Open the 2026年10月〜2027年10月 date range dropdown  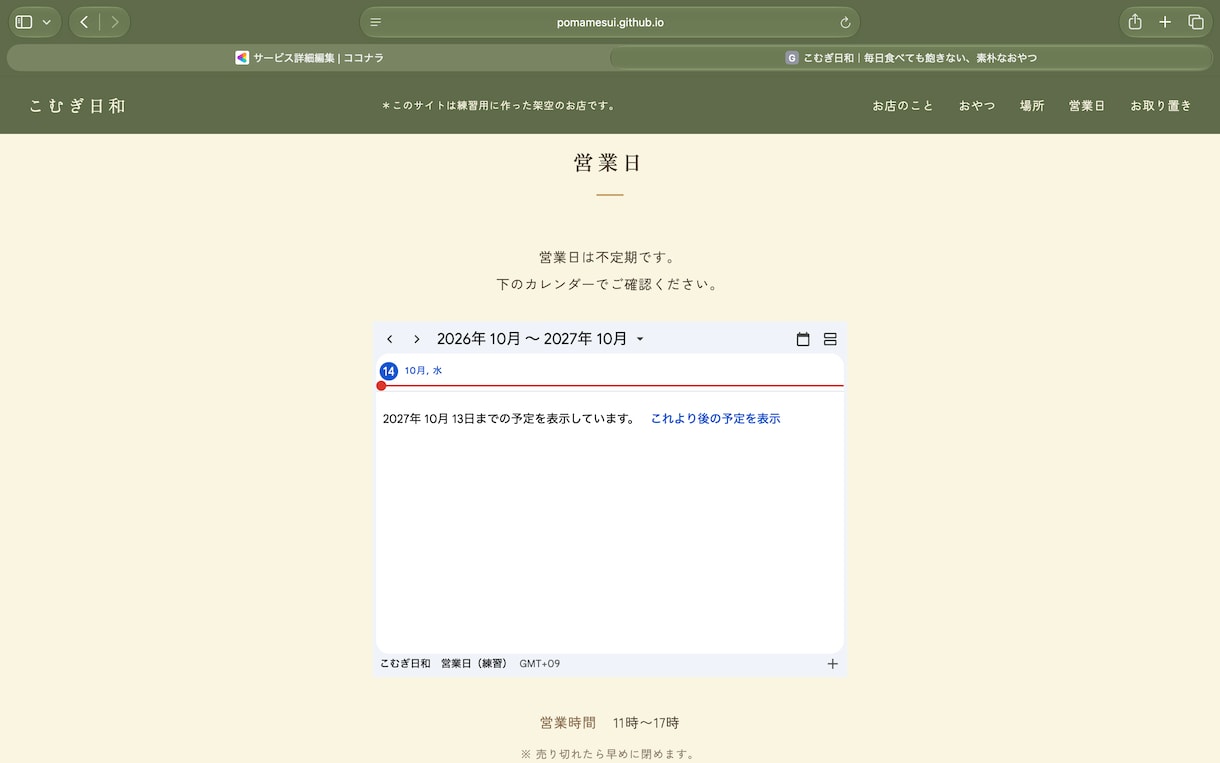click(x=541, y=339)
